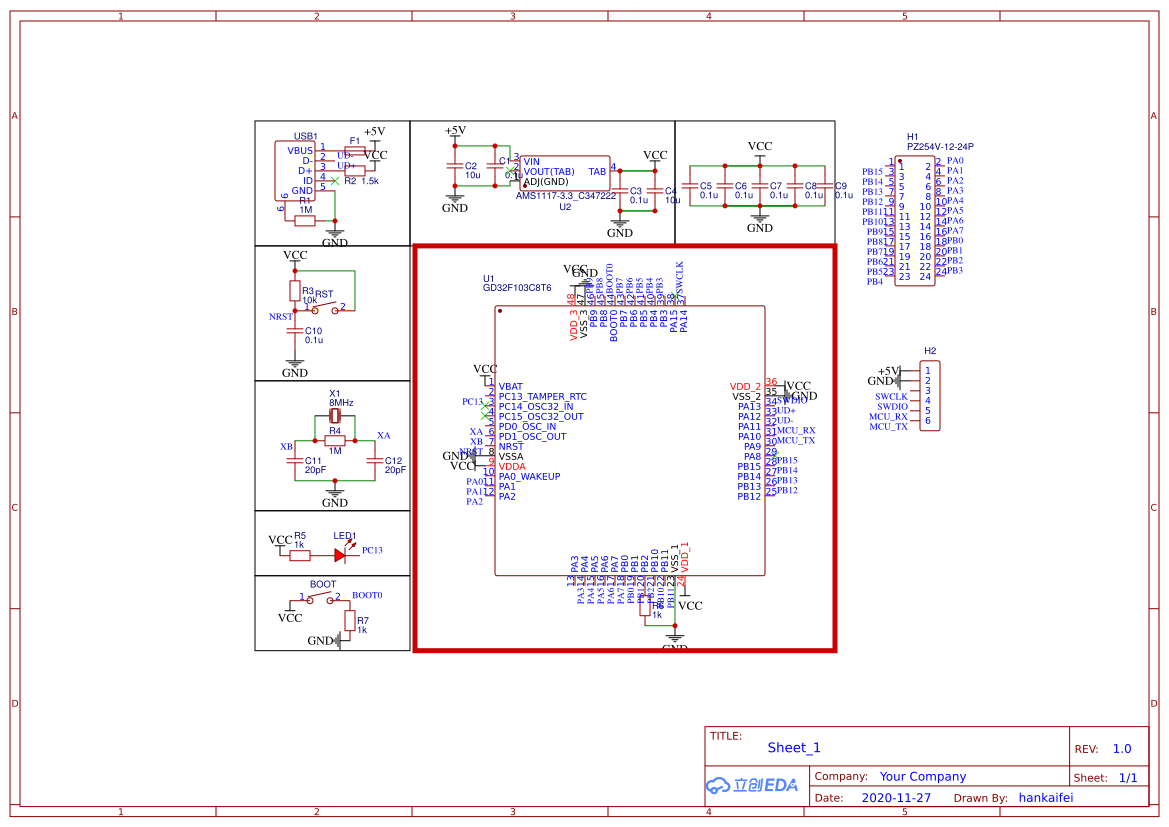
Task: Select the MCU_TX net label at H2
Action: [889, 427]
